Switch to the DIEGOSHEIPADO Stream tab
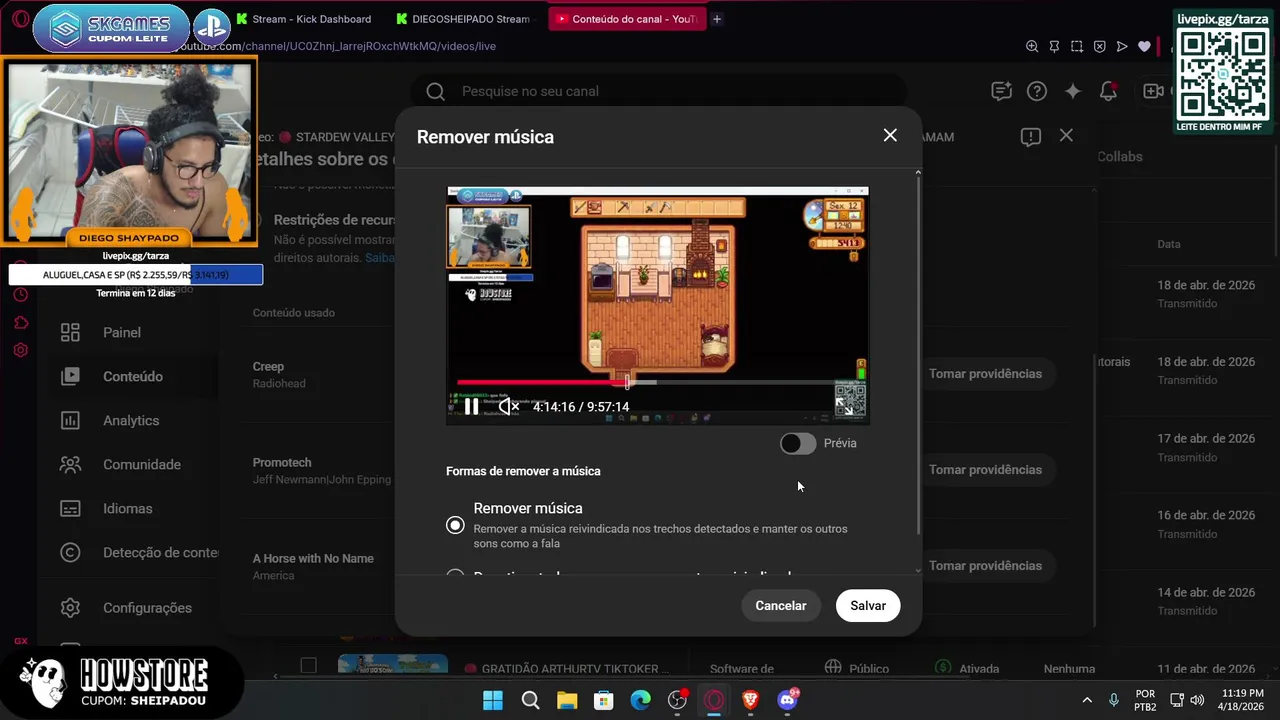The height and width of the screenshot is (720, 1280). pos(464,19)
